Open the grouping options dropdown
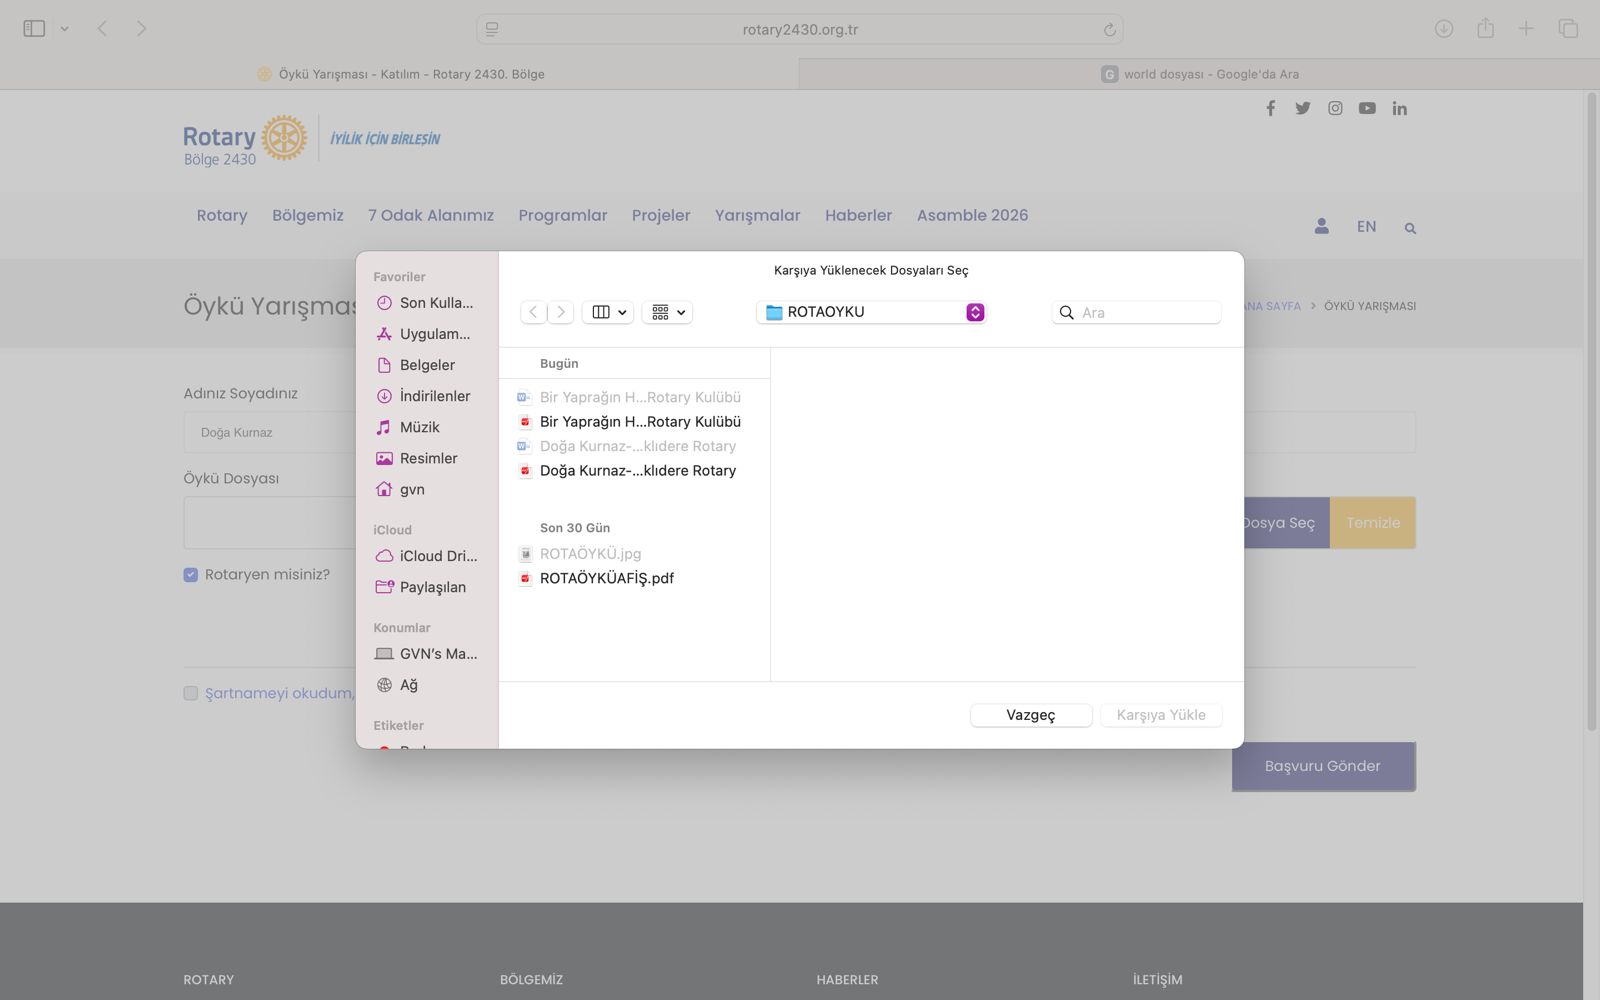This screenshot has width=1600, height=1000. (668, 312)
